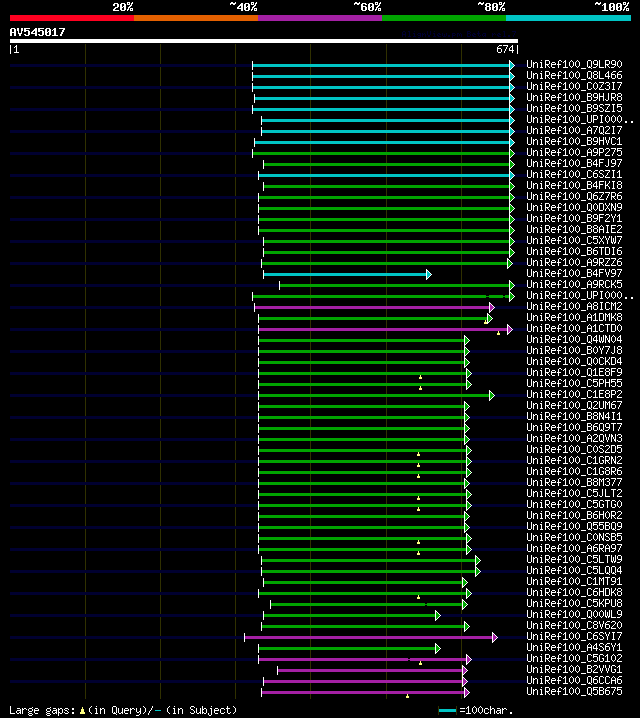Click the UniRef100_A4S6Y1 subject name
This screenshot has height=718, width=640.
(x=574, y=647)
